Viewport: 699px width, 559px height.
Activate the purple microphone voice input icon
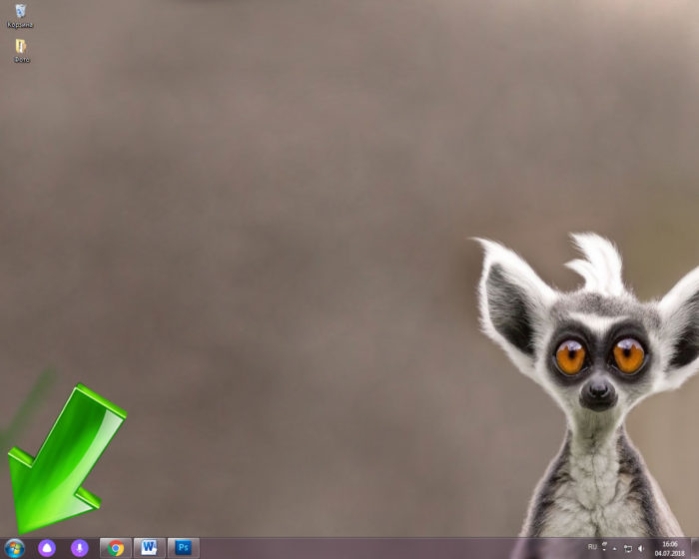tap(79, 548)
